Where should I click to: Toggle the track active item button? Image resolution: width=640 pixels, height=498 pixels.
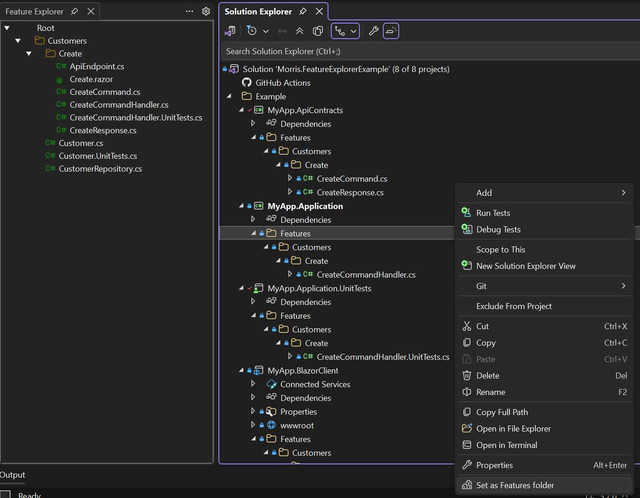340,31
